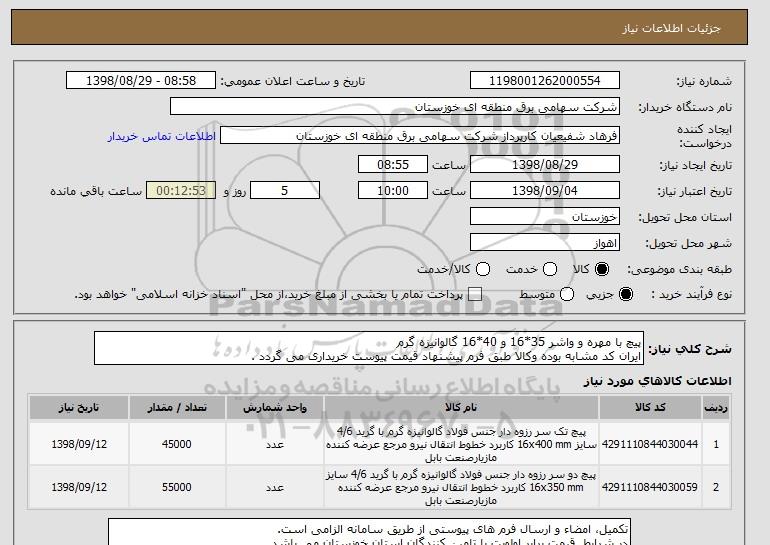Toggle the اسناد خزانه اسلامی payment checkbox
The width and height of the screenshot is (770, 545).
tap(474, 294)
